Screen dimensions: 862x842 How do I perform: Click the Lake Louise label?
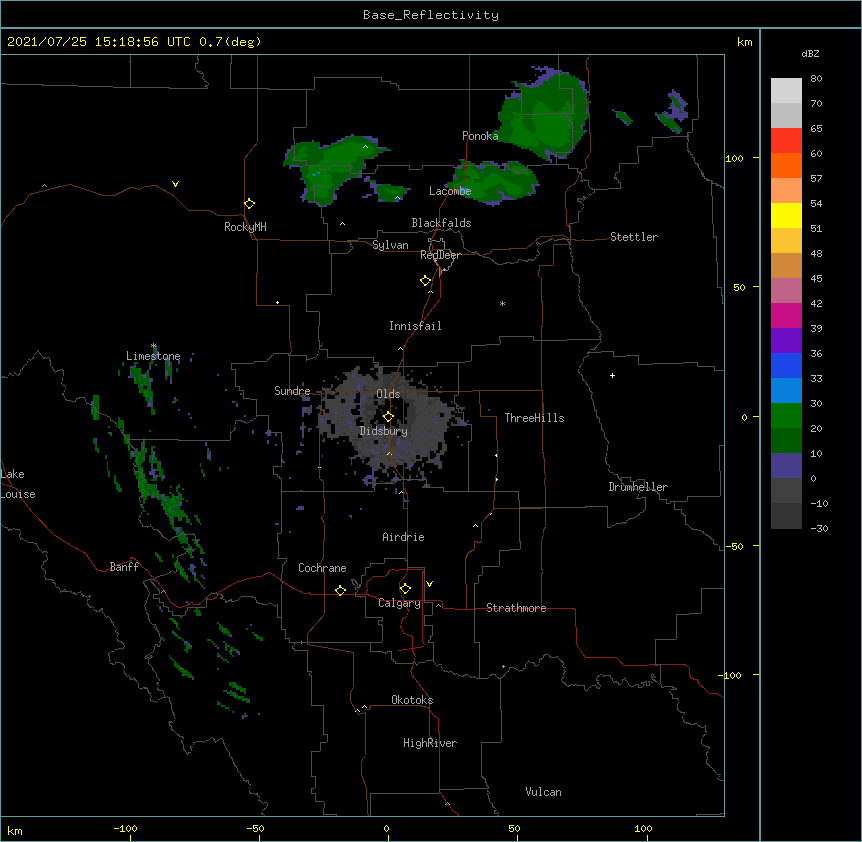pyautogui.click(x=18, y=484)
